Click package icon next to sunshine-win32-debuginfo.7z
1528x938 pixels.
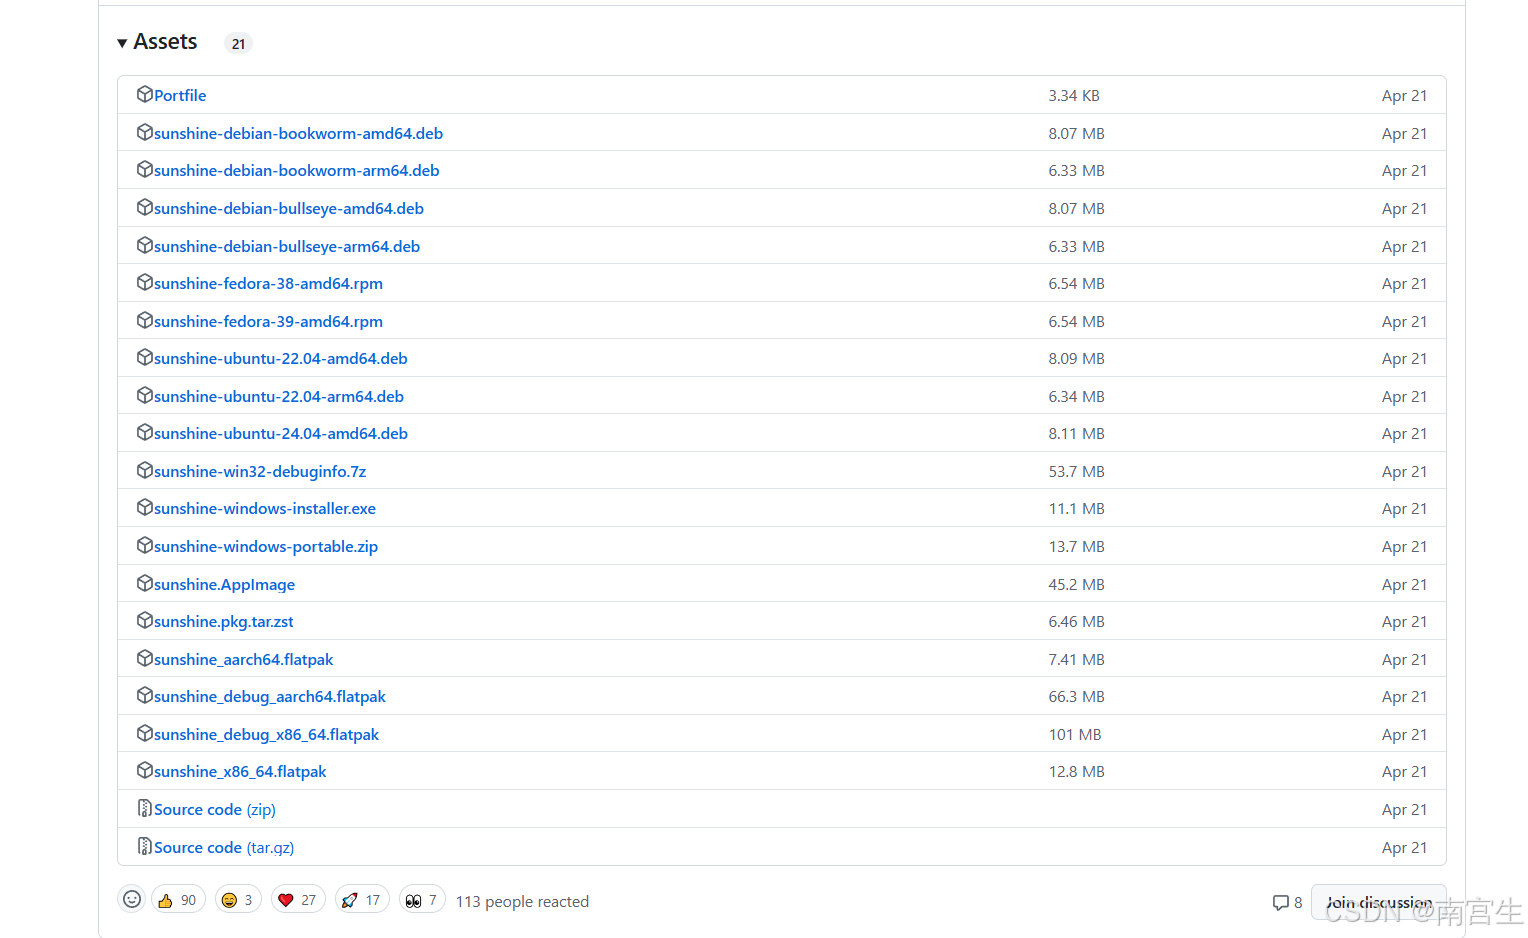[x=145, y=470]
